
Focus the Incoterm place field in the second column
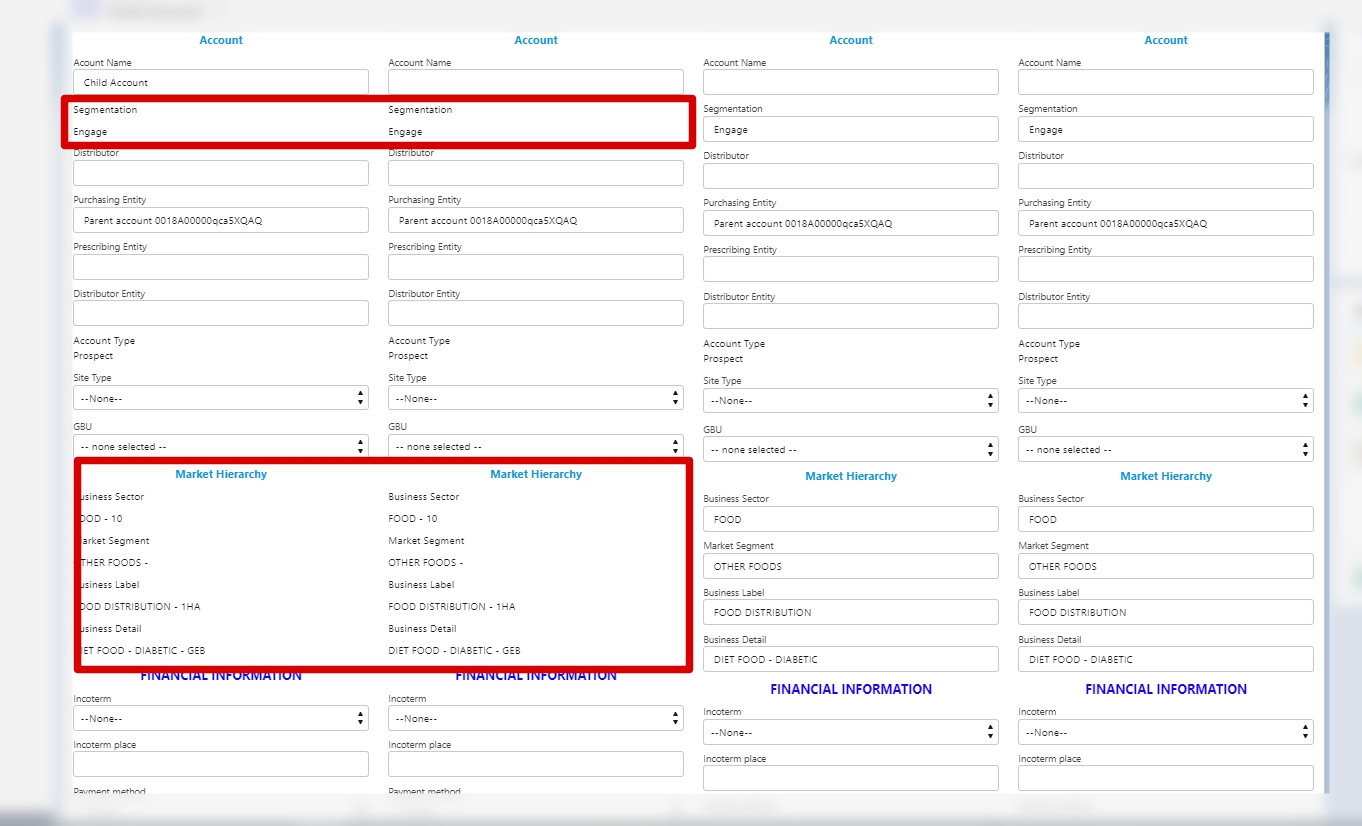click(x=536, y=764)
